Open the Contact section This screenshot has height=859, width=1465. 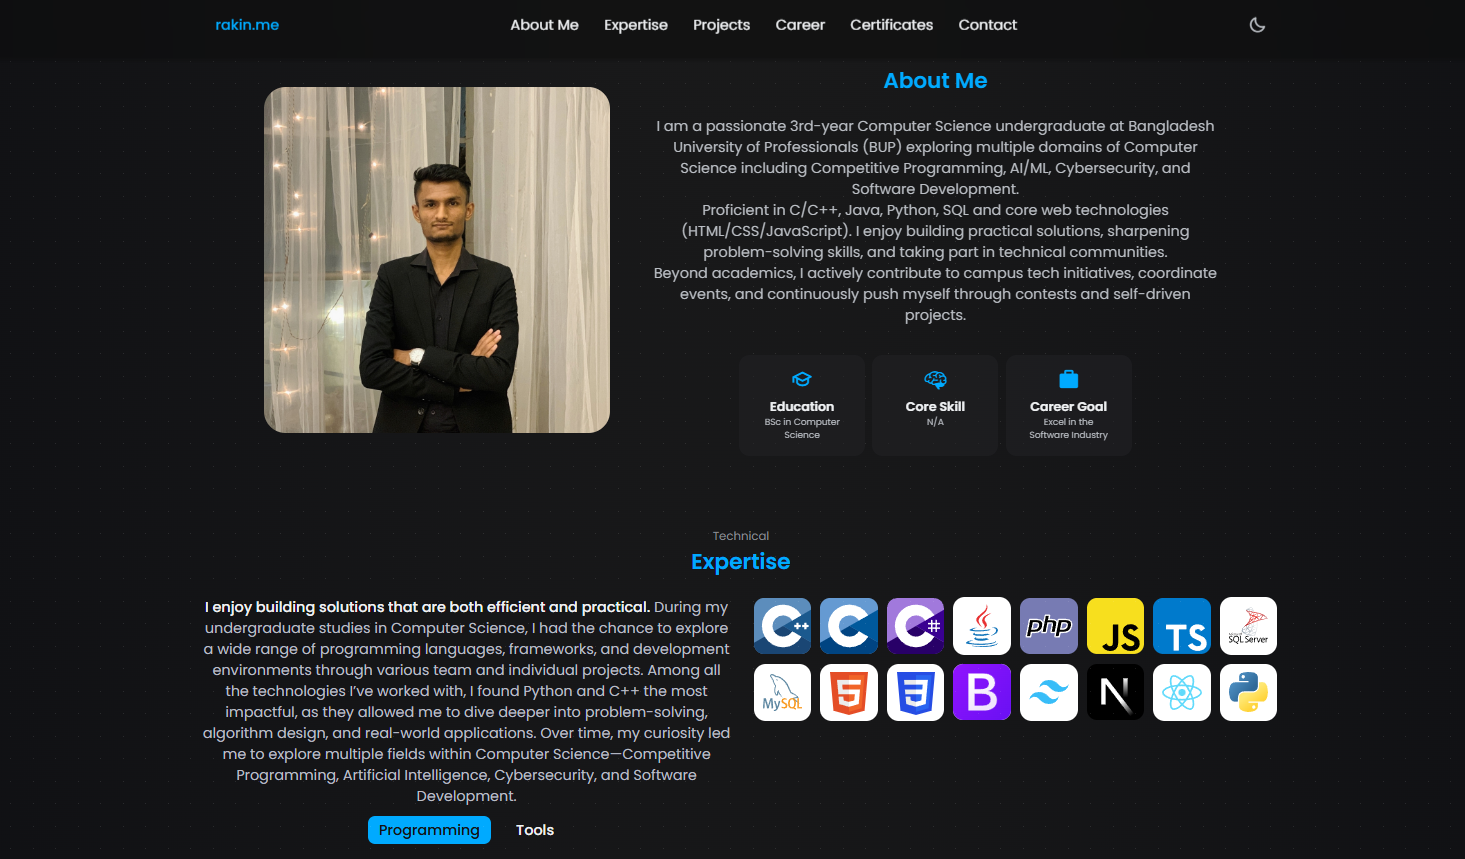[987, 25]
